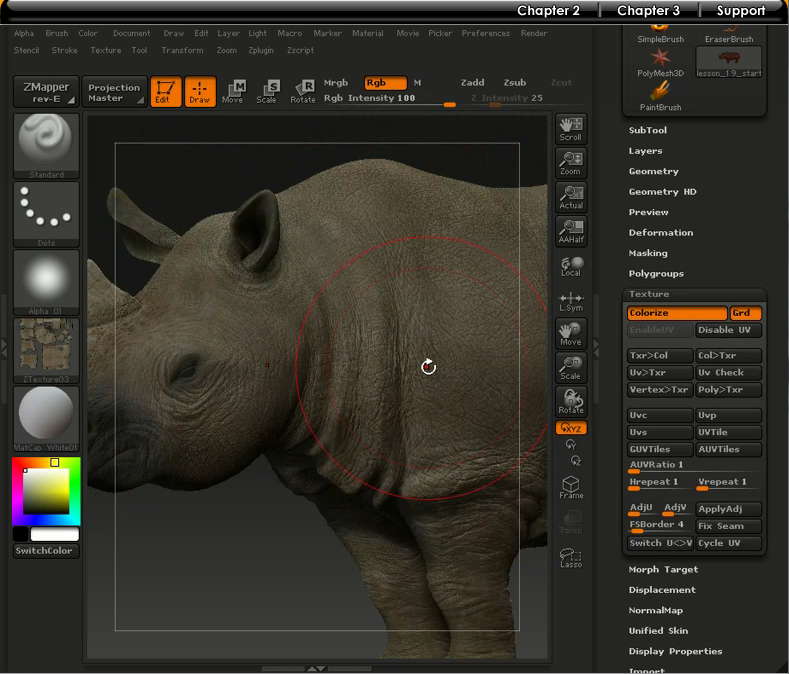Select the Zoom canvas icon
The height and width of the screenshot is (674, 789).
point(570,163)
